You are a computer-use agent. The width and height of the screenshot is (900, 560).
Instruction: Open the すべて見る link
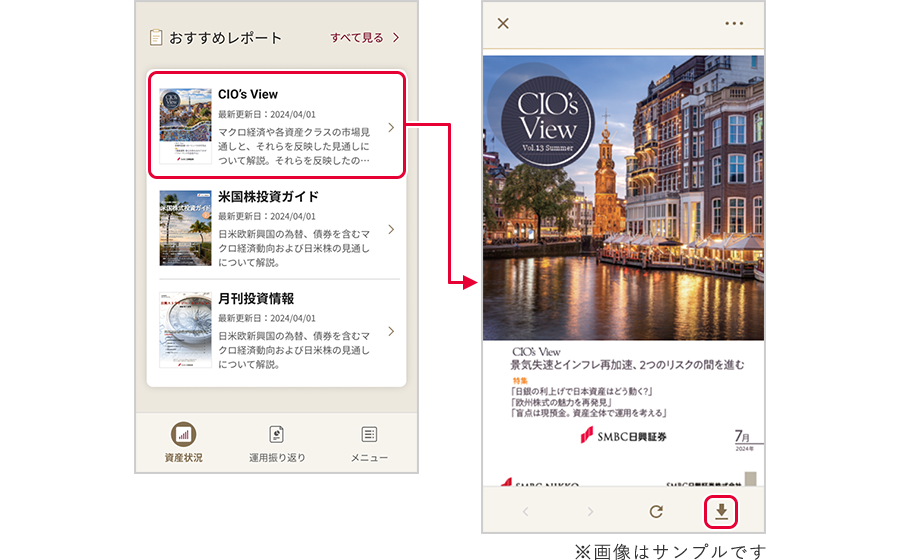pos(364,38)
